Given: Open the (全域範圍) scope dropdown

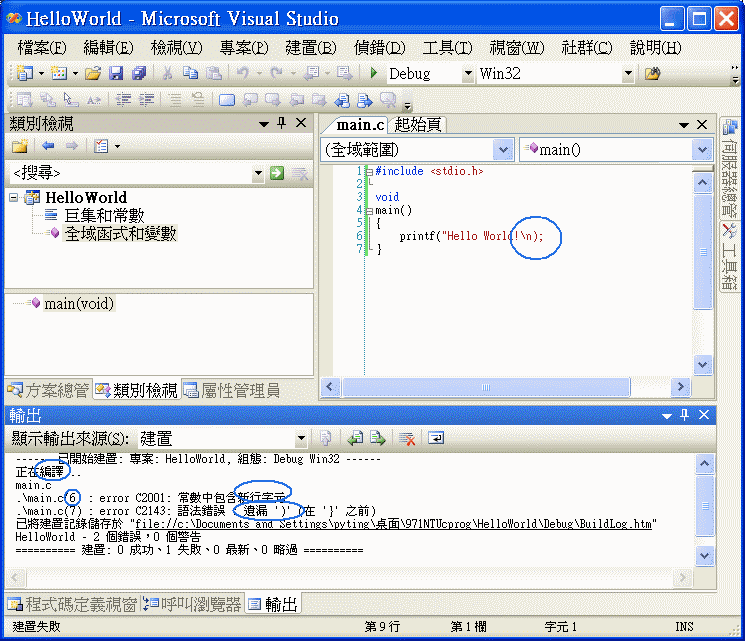Looking at the screenshot, I should pyautogui.click(x=503, y=150).
